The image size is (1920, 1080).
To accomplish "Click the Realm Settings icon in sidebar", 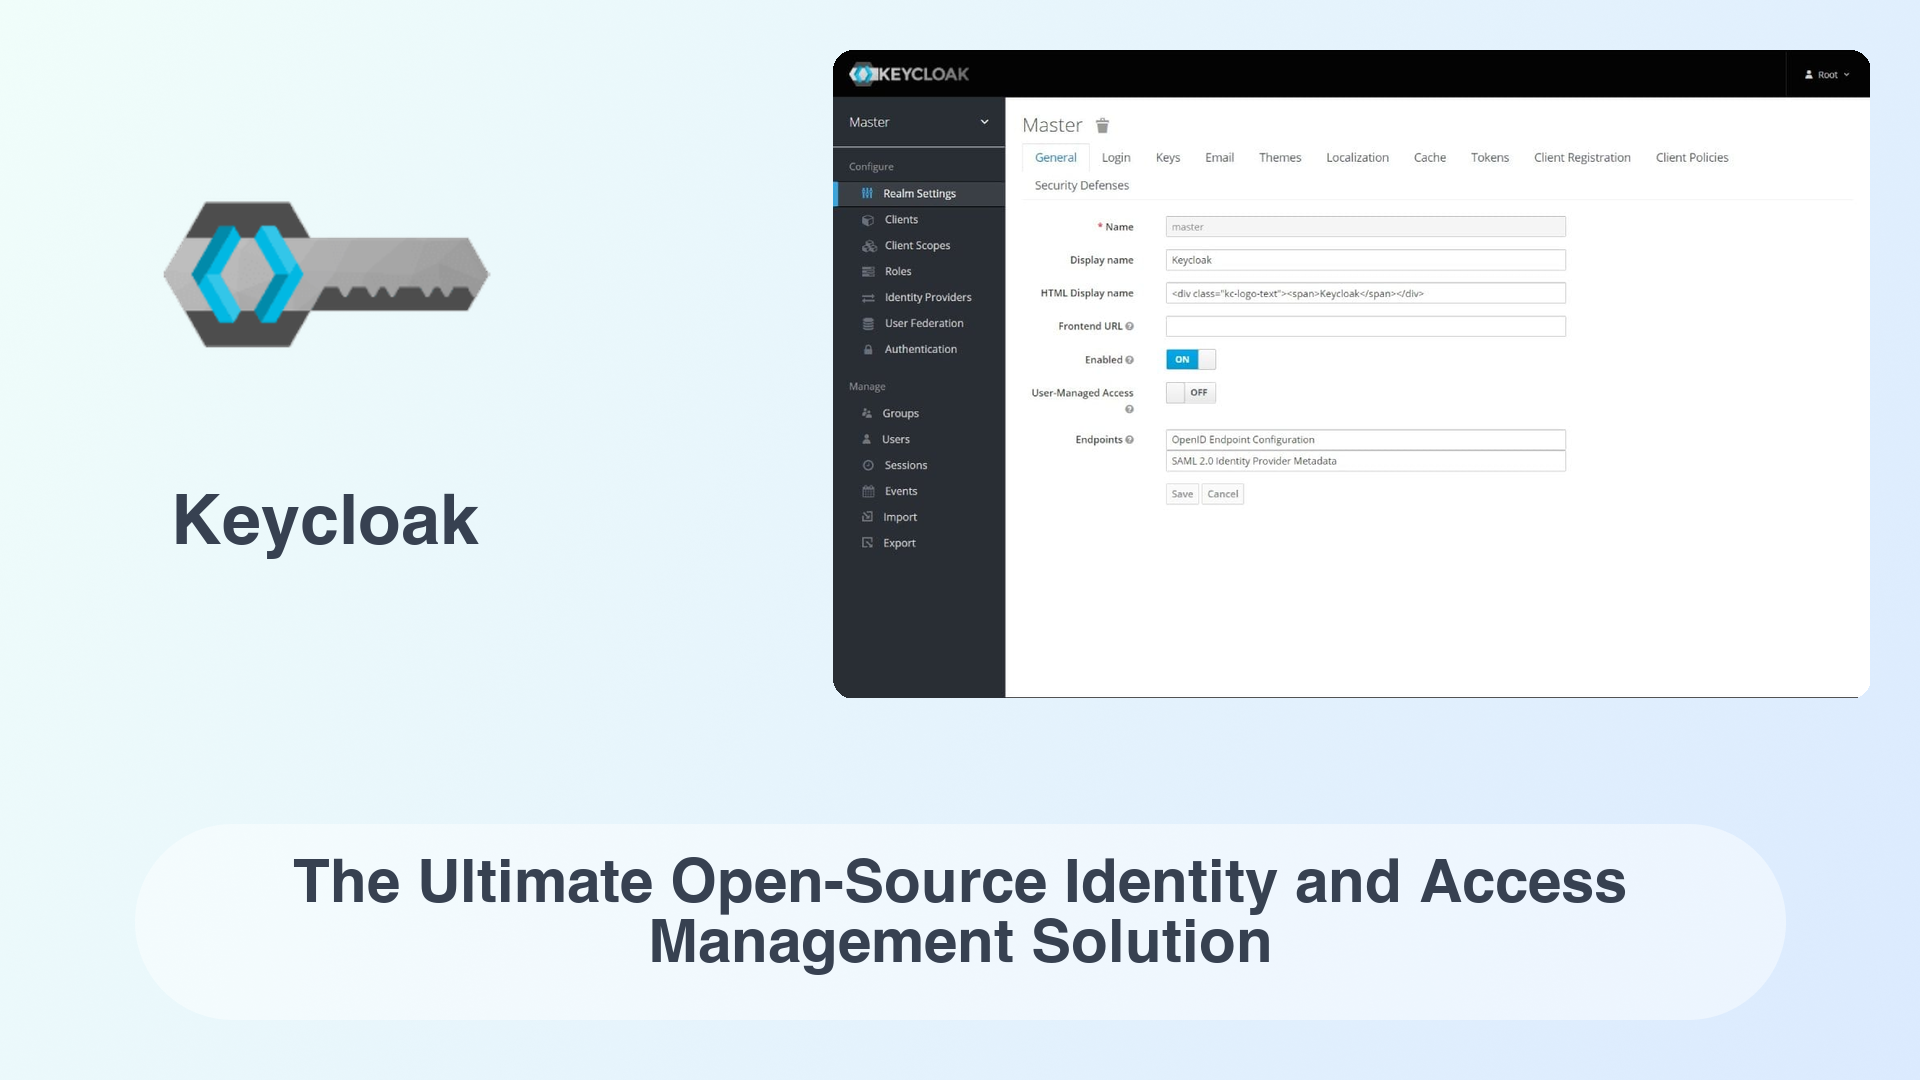I will (866, 193).
